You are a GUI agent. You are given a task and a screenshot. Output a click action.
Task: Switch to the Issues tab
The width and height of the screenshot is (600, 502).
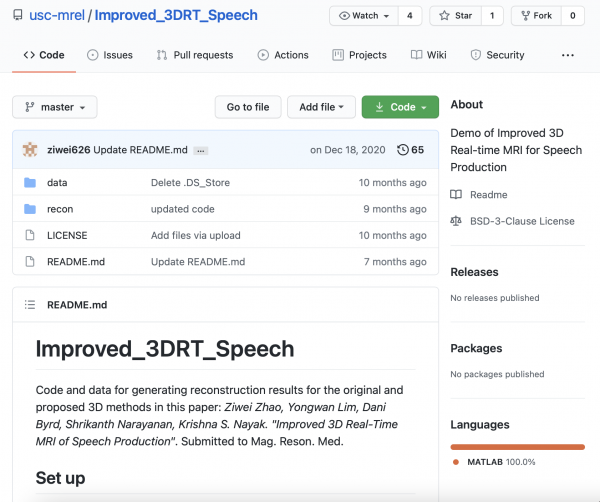point(109,55)
